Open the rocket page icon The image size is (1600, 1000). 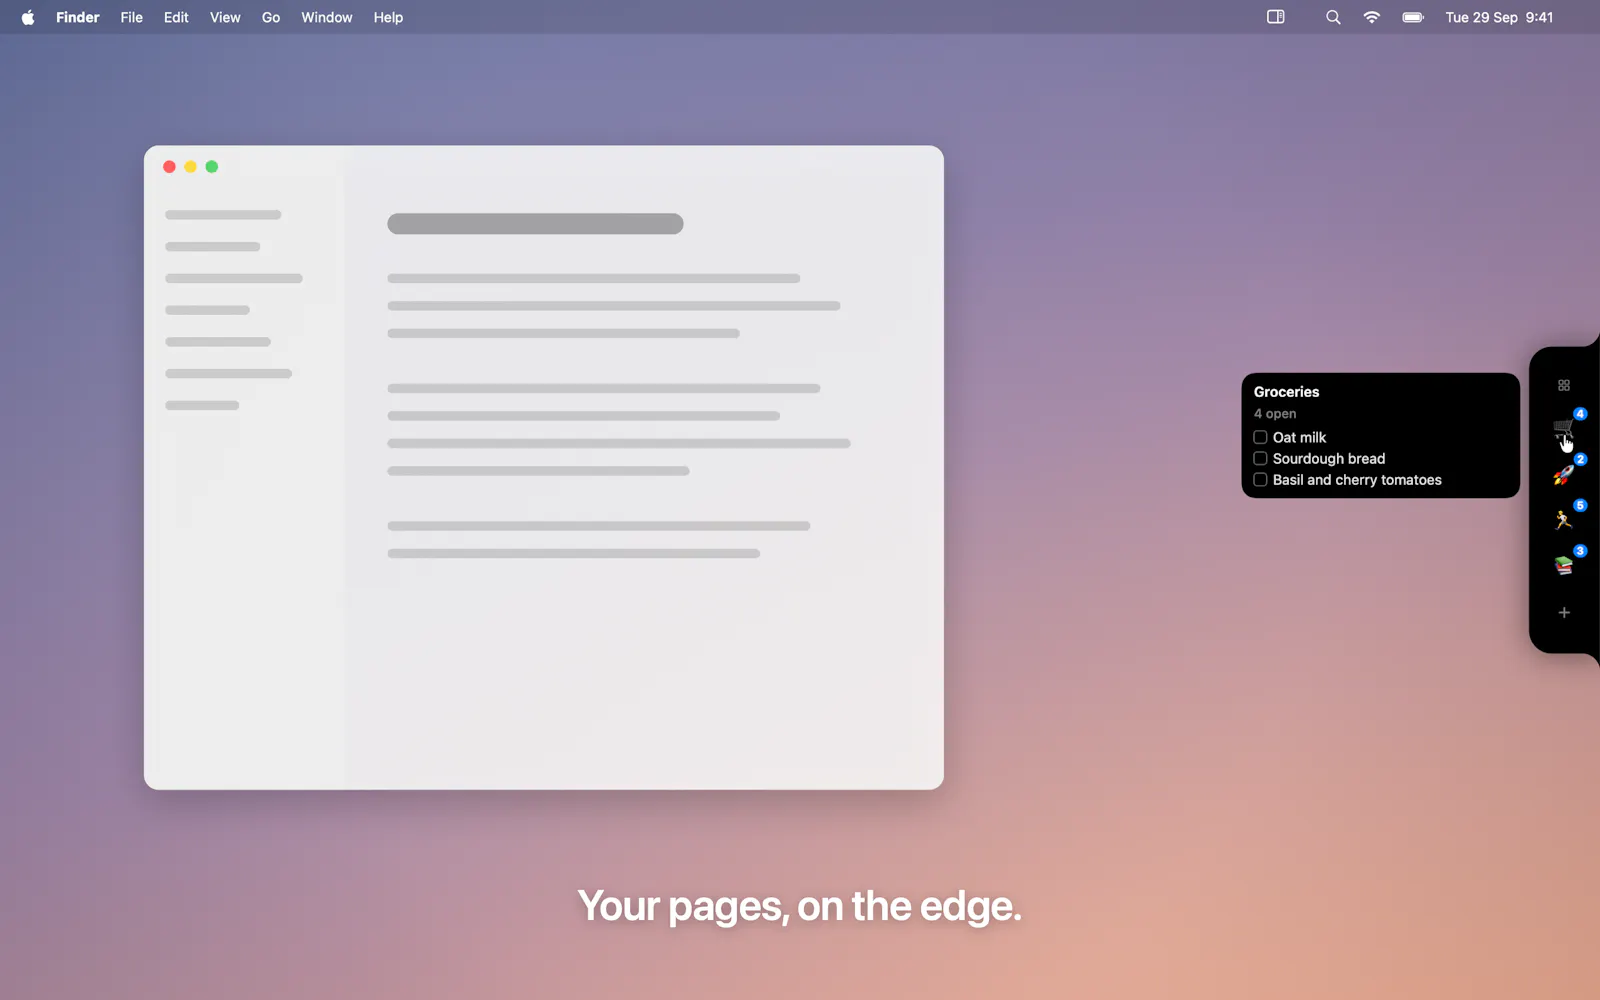1564,475
